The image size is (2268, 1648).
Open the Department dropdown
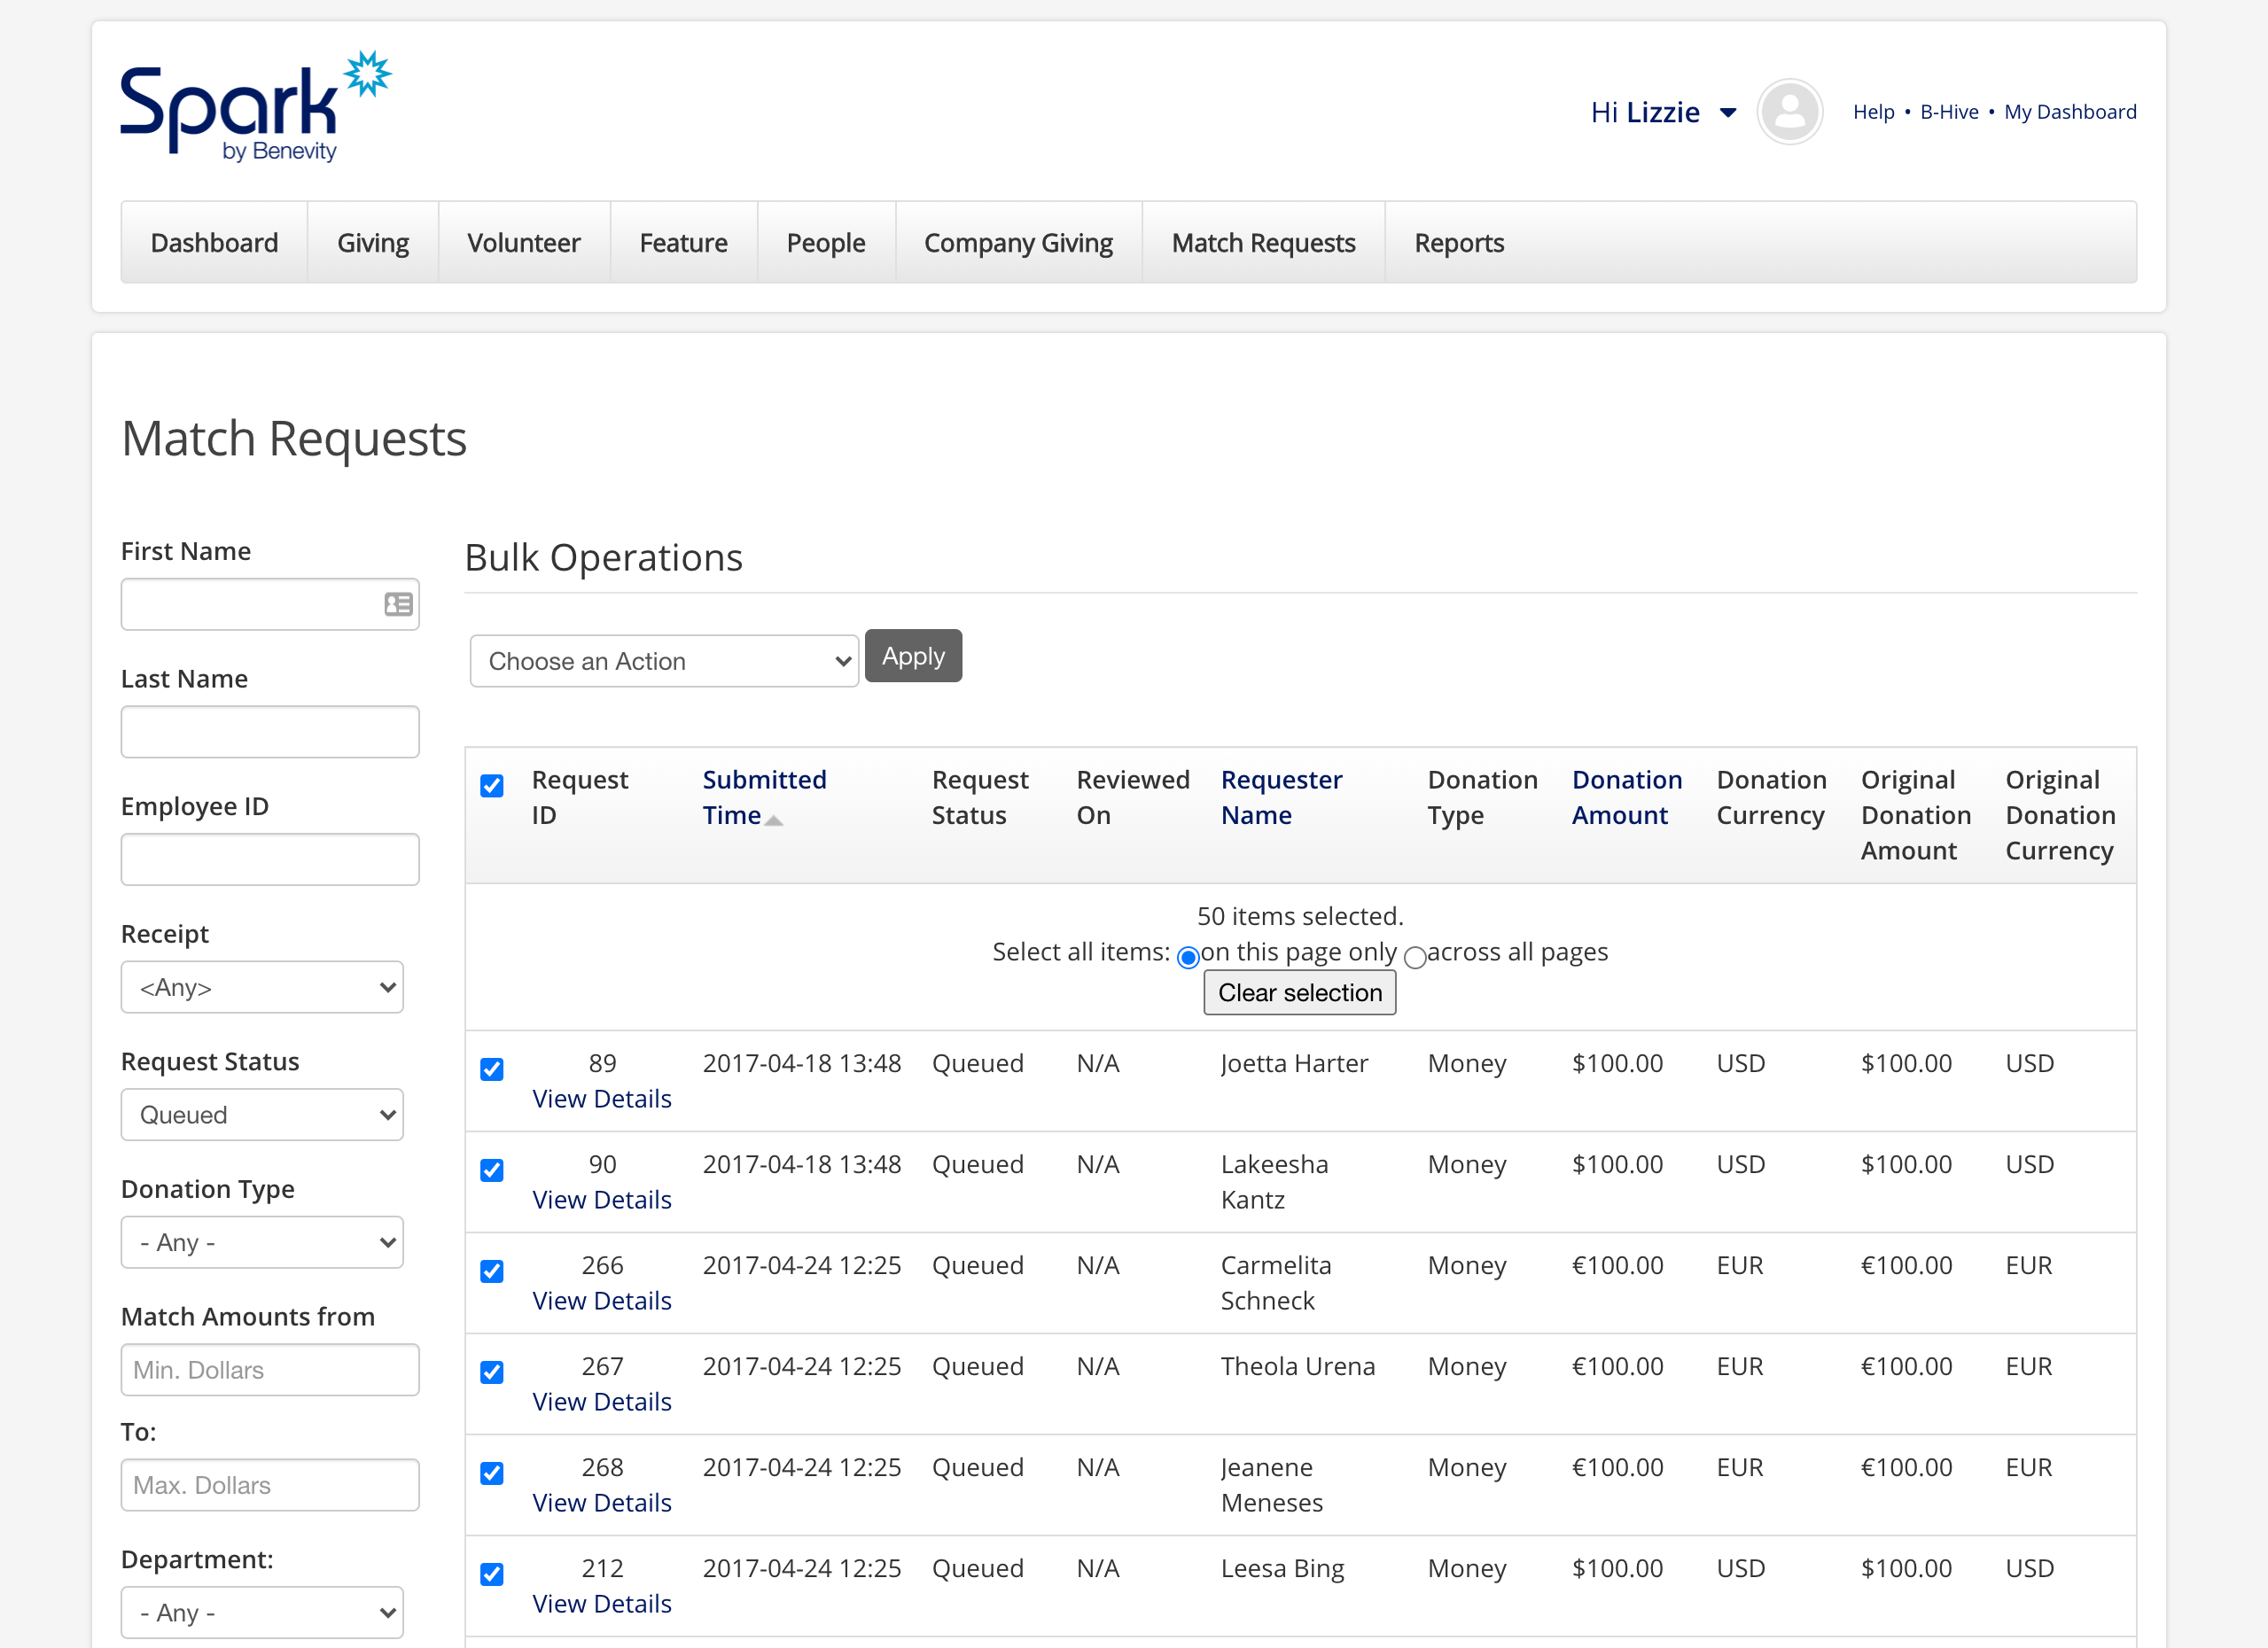tap(262, 1612)
